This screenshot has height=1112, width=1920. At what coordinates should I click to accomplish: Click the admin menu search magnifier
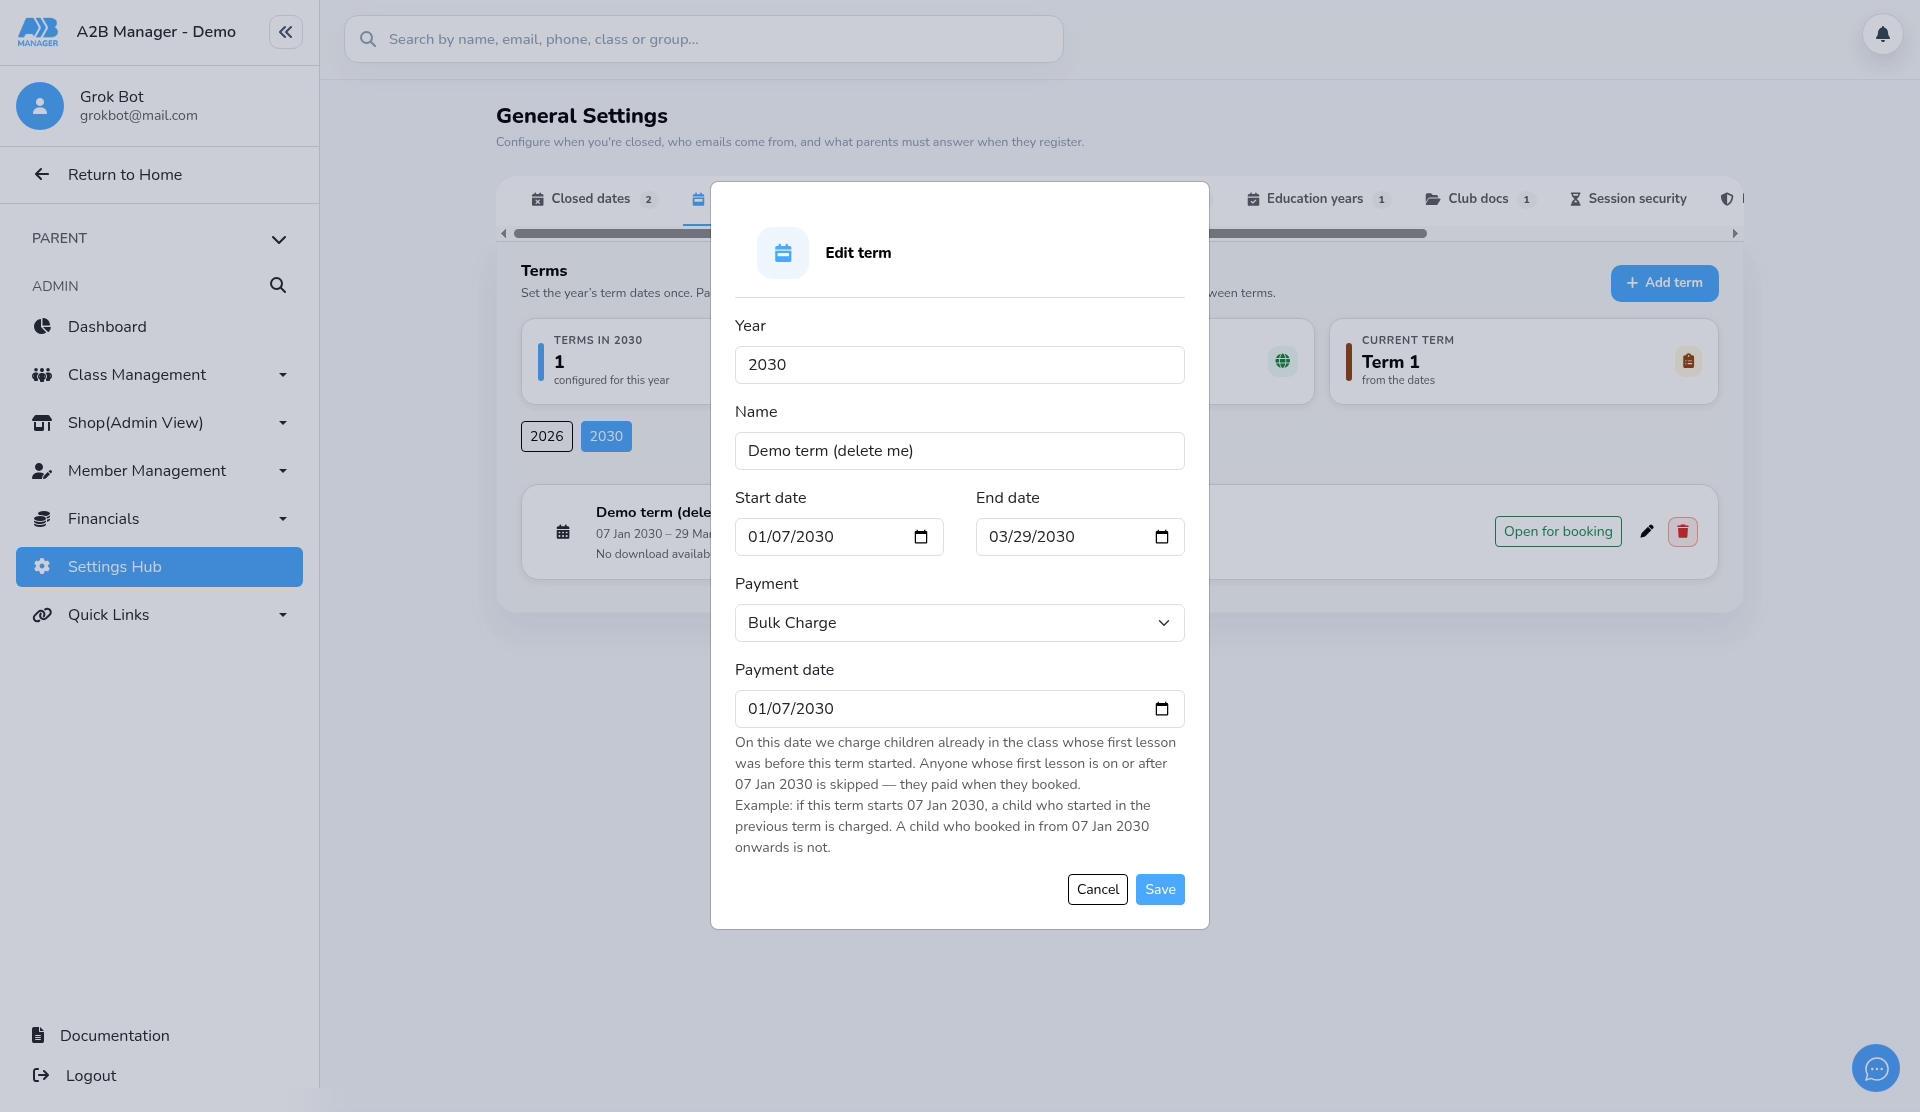tap(278, 286)
